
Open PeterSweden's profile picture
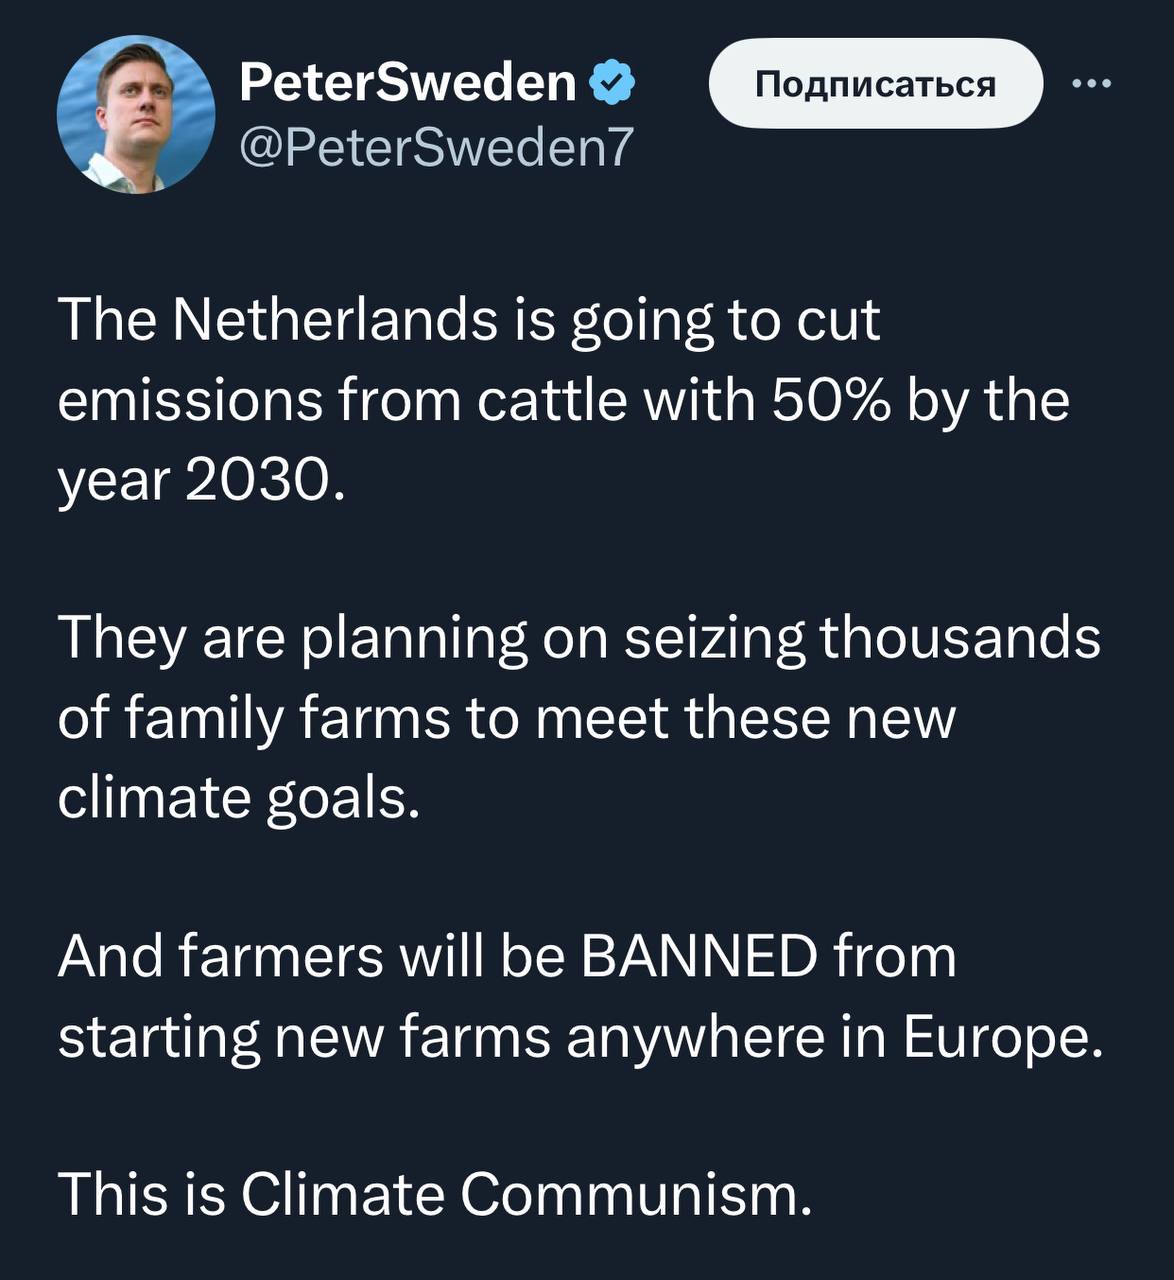135,114
